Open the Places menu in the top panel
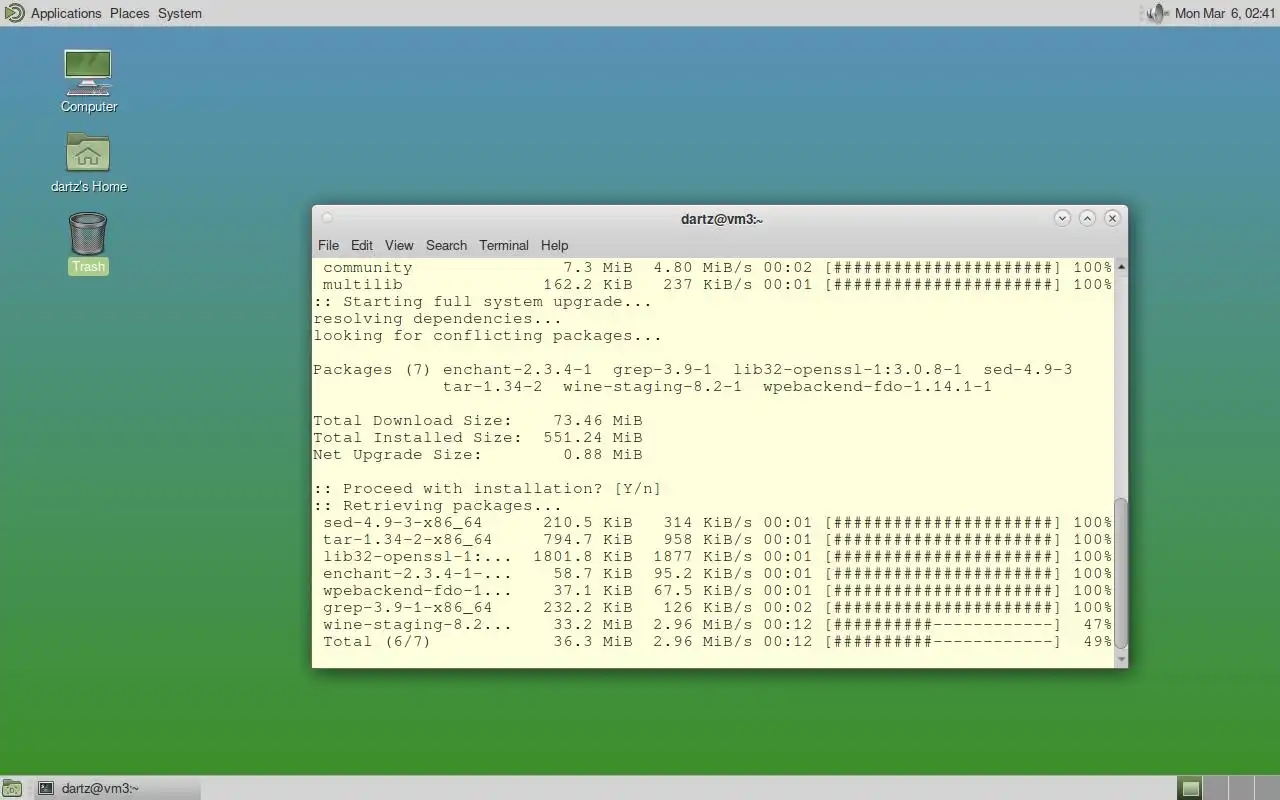The image size is (1280, 800). point(129,13)
